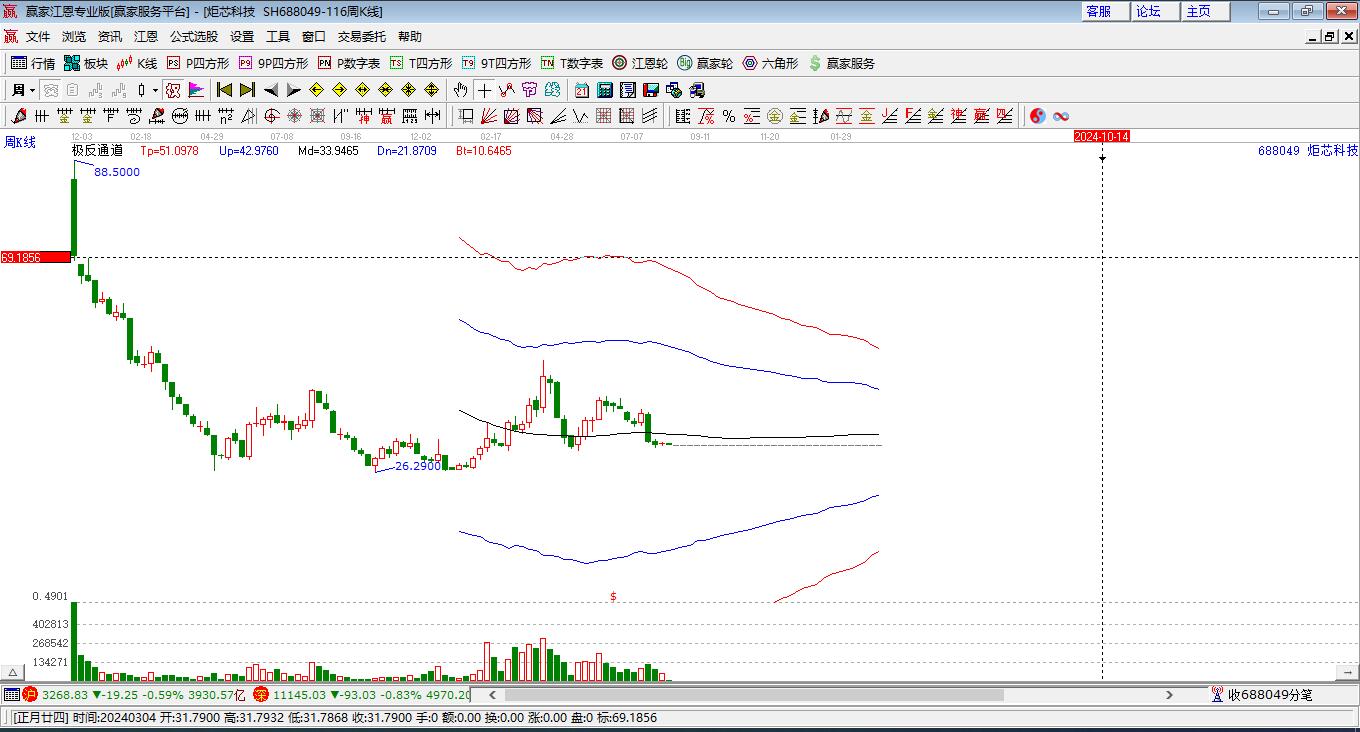
Task: Open the 六角形 hexagon chart
Action: [770, 63]
